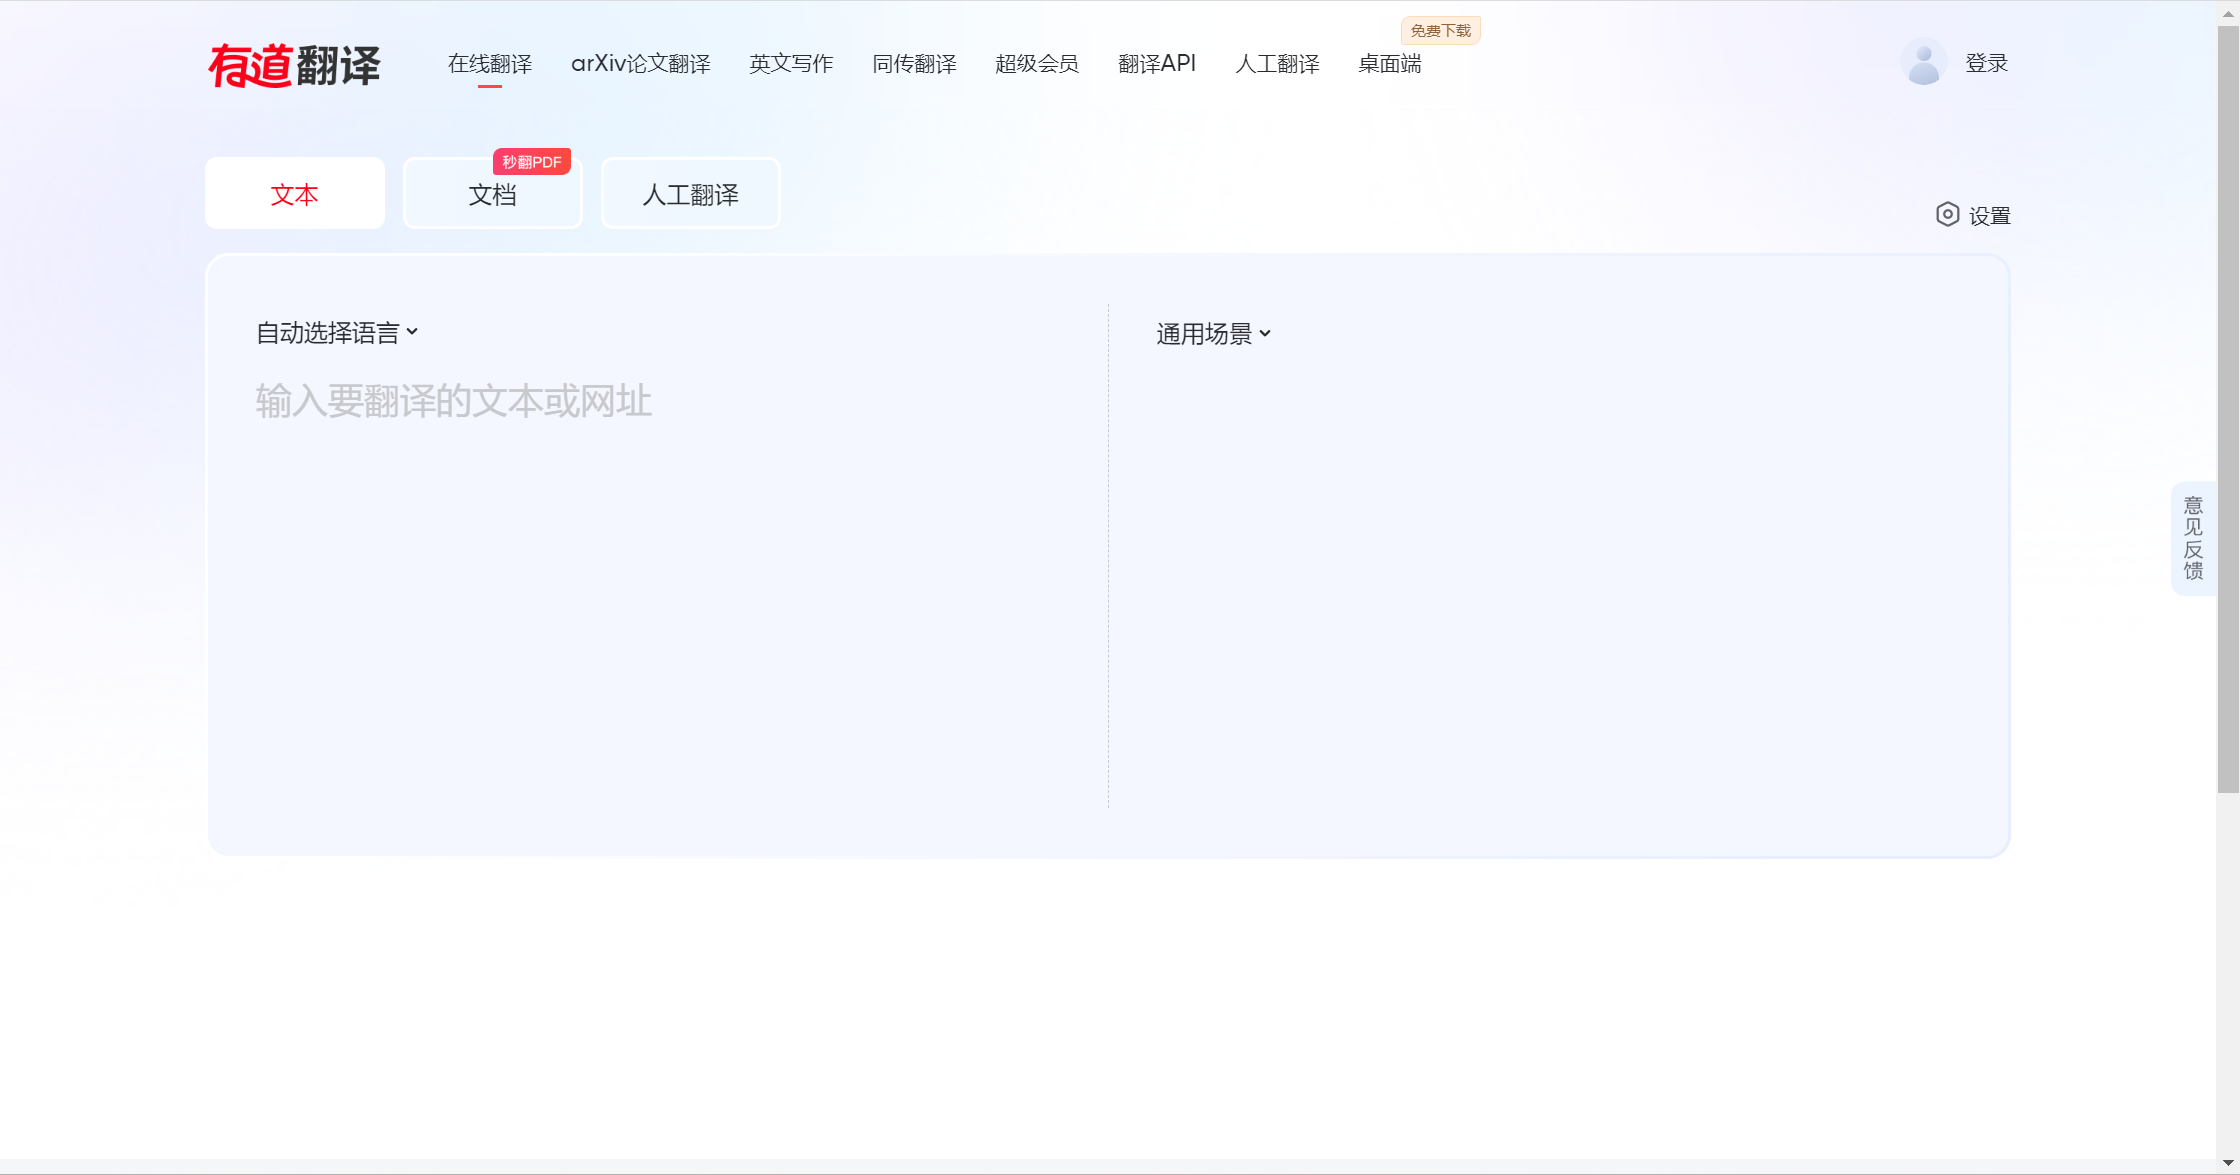Click the user avatar icon
Image resolution: width=2240 pixels, height=1175 pixels.
(x=1923, y=63)
